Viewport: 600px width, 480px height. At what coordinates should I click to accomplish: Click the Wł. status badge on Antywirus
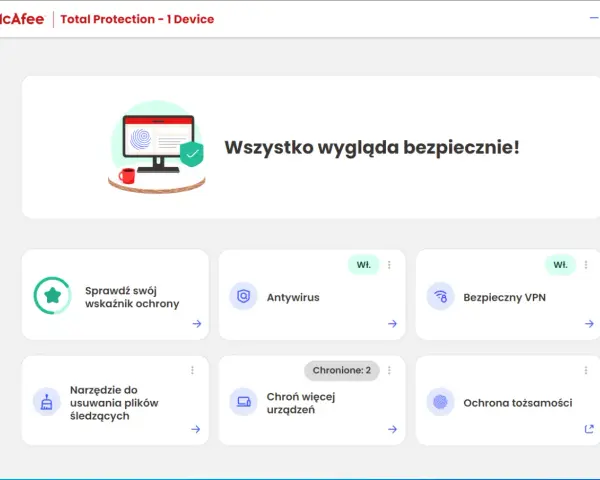click(x=364, y=265)
